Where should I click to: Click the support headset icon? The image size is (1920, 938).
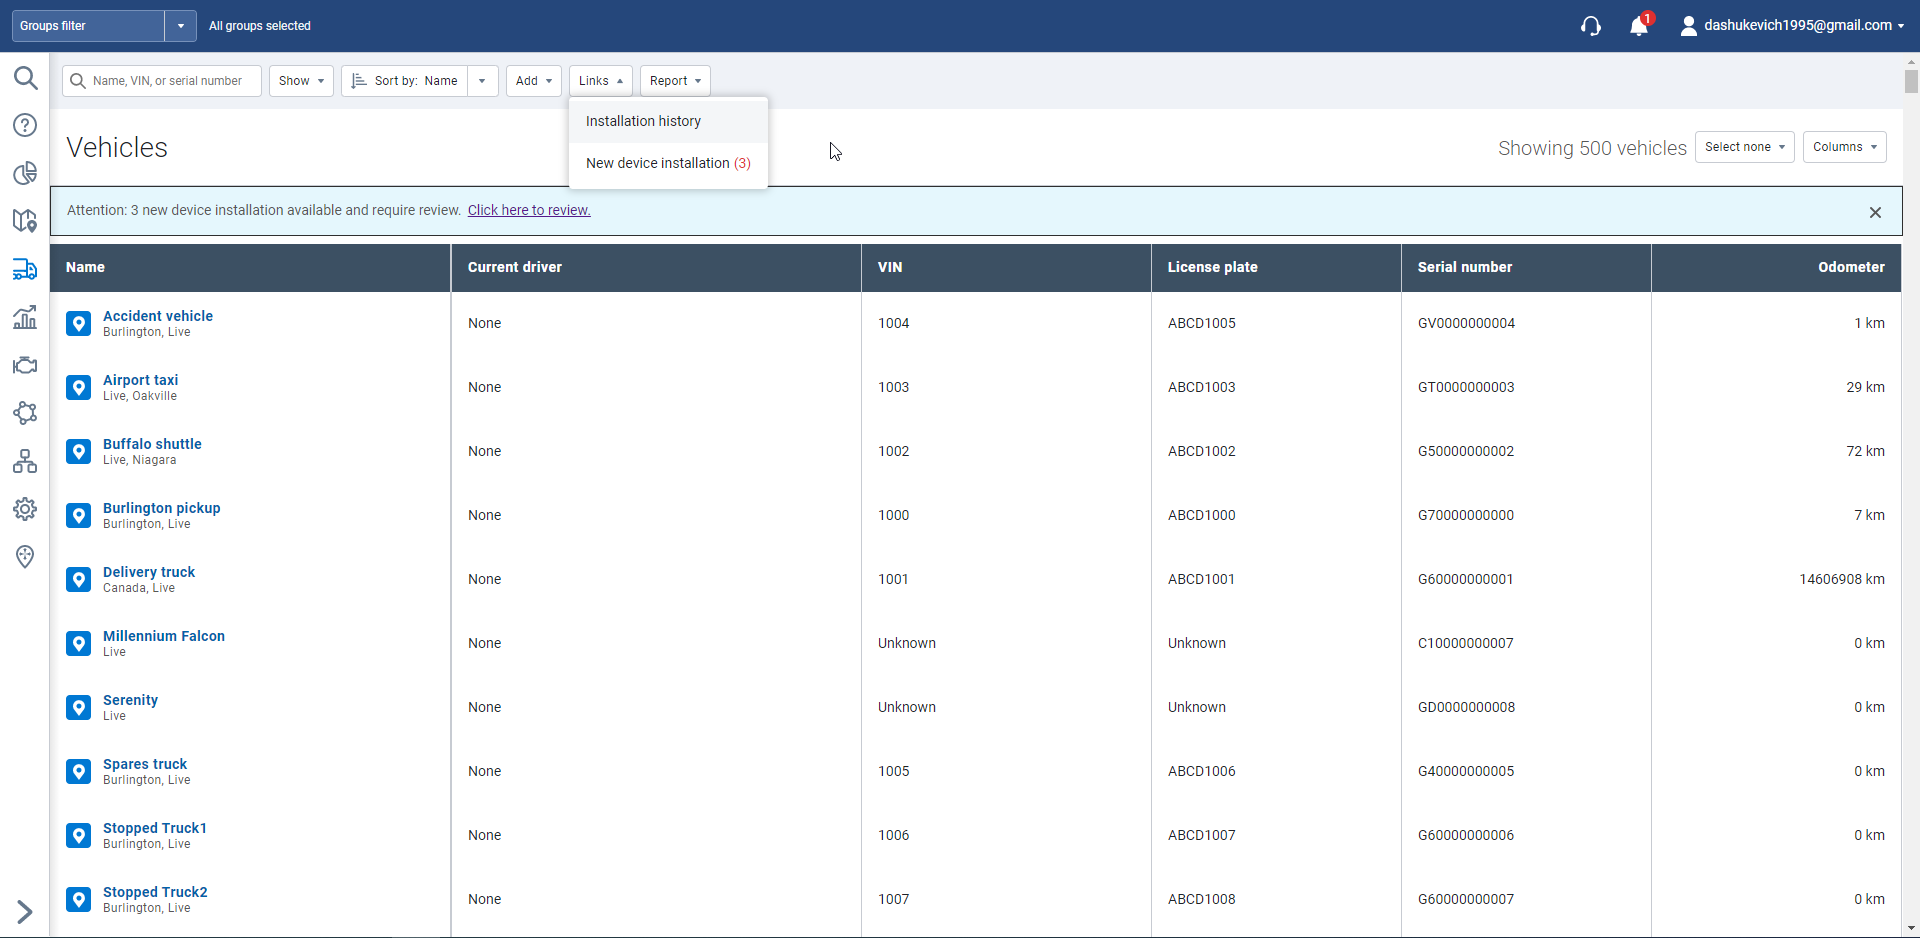1591,26
